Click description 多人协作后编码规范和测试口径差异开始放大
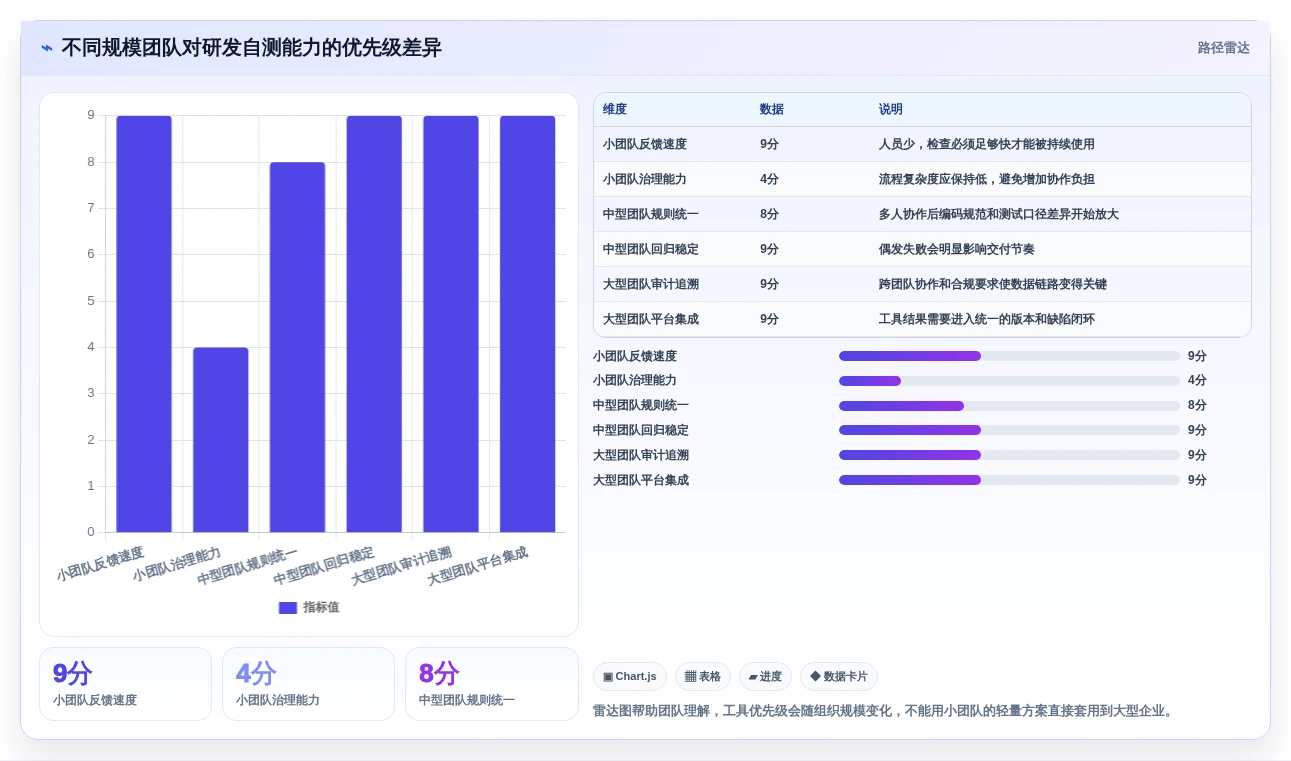Screen dimensions: 1291x761 999,214
